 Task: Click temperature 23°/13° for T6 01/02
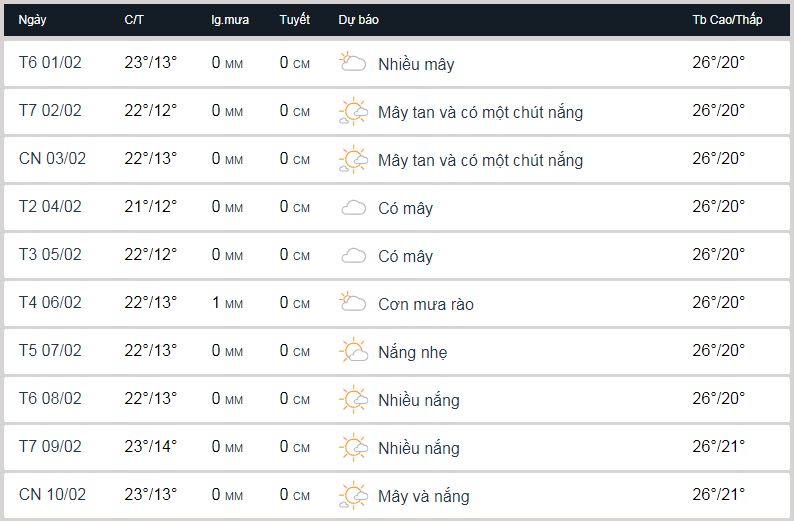click(151, 62)
